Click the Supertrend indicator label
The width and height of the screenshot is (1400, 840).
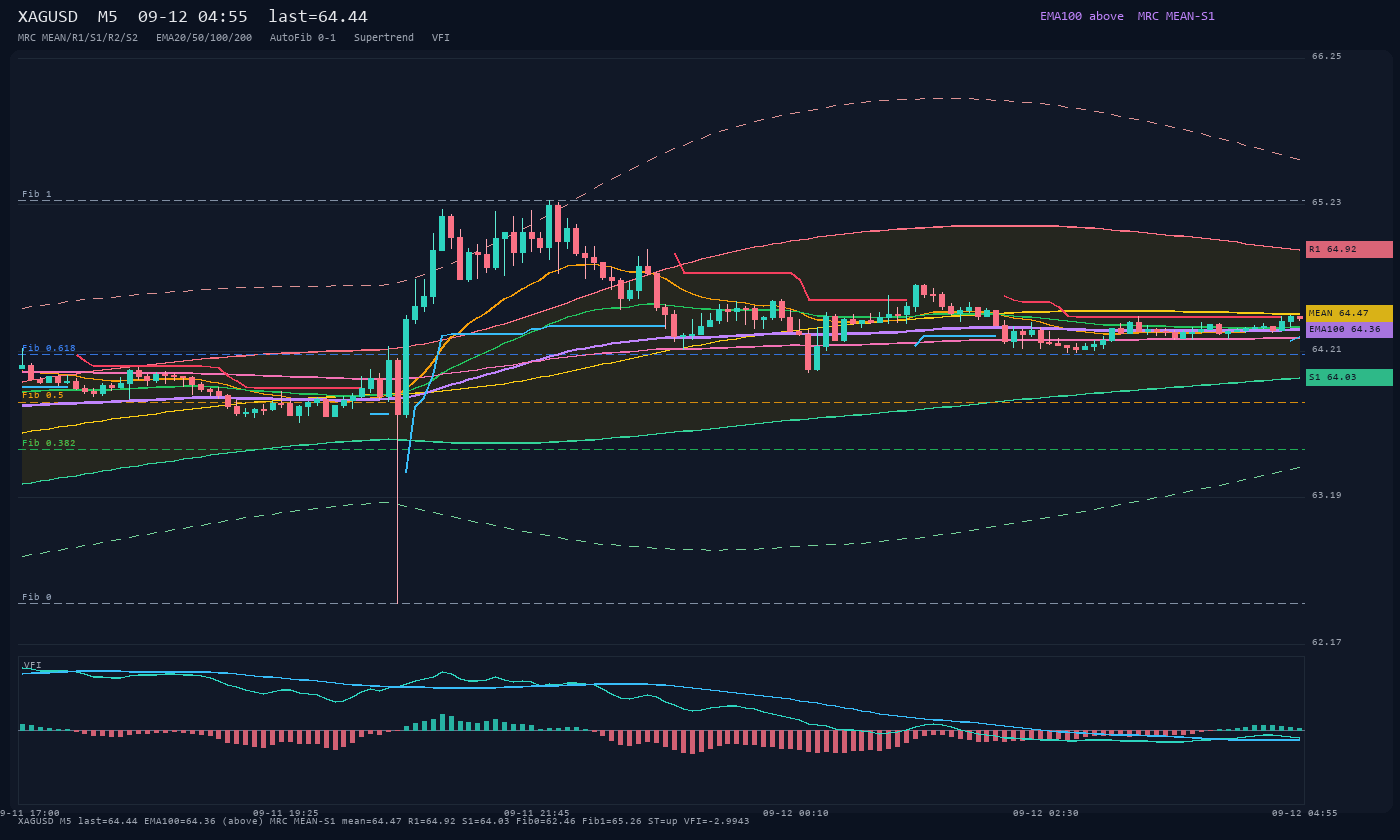pyautogui.click(x=384, y=38)
